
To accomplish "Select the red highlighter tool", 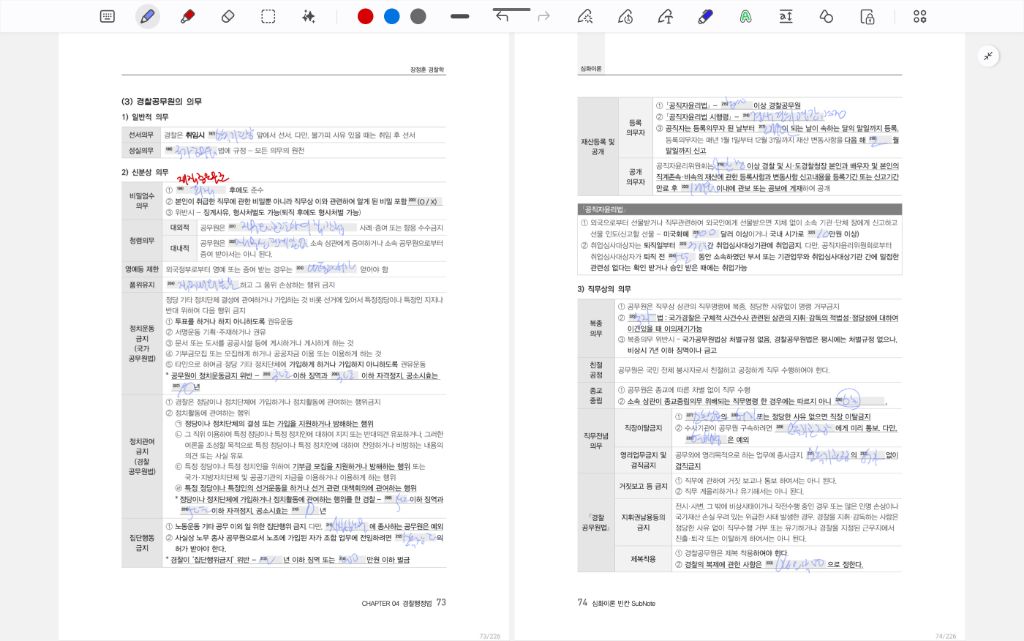I will 187,16.
